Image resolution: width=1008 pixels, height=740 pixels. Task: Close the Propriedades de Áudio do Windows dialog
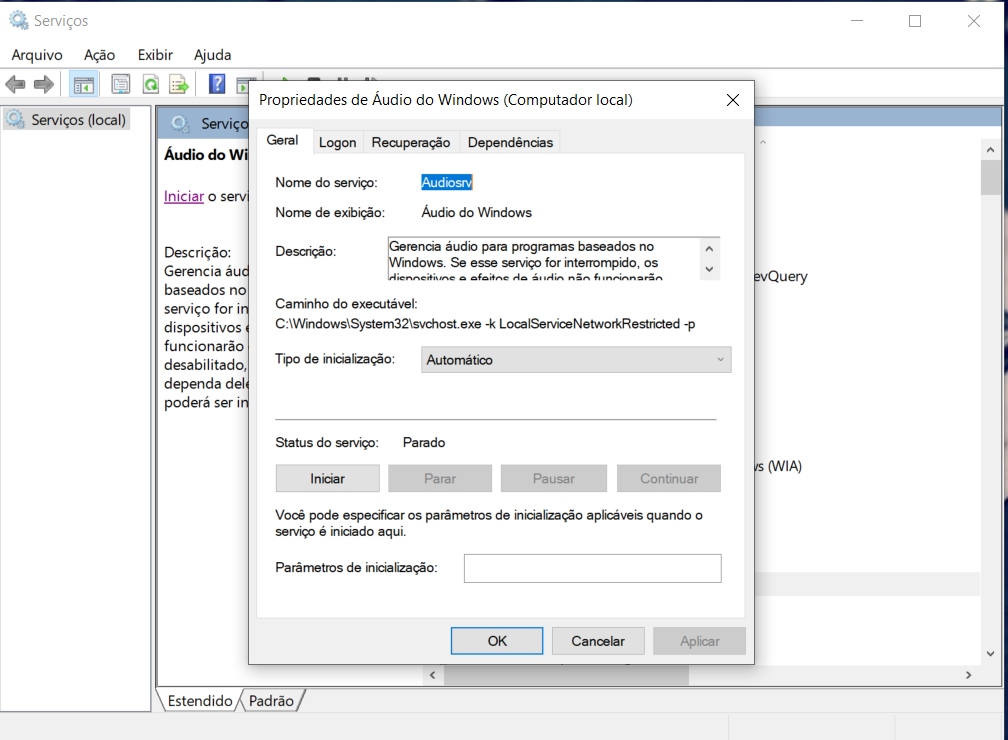(x=733, y=100)
